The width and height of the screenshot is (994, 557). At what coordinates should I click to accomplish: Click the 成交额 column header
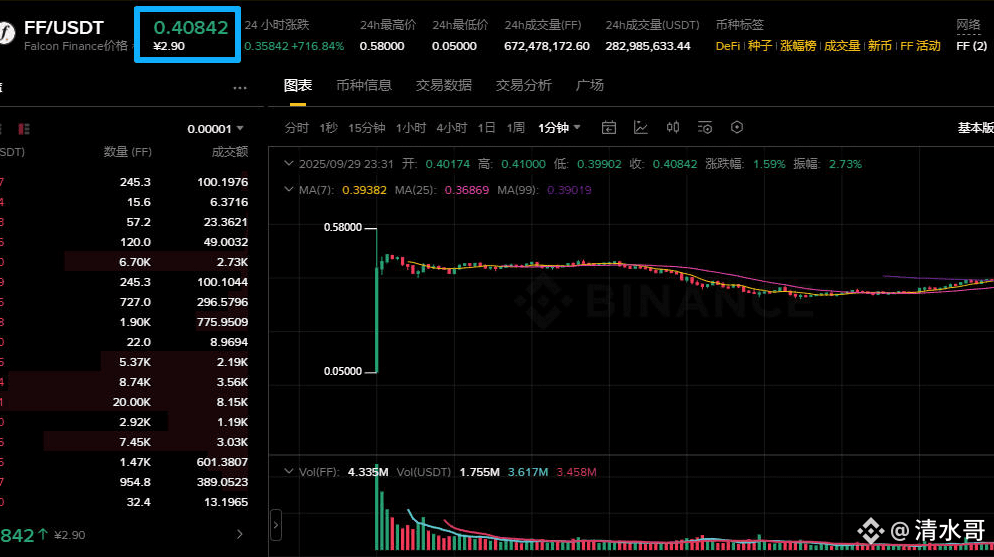229,152
